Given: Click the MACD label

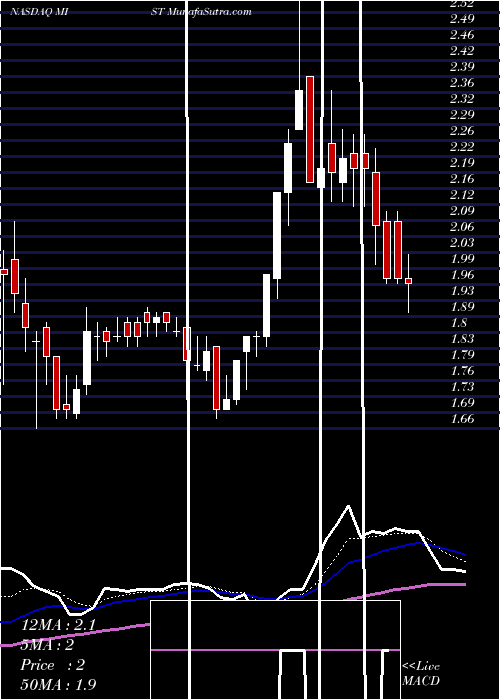Looking at the screenshot, I should pos(421,681).
